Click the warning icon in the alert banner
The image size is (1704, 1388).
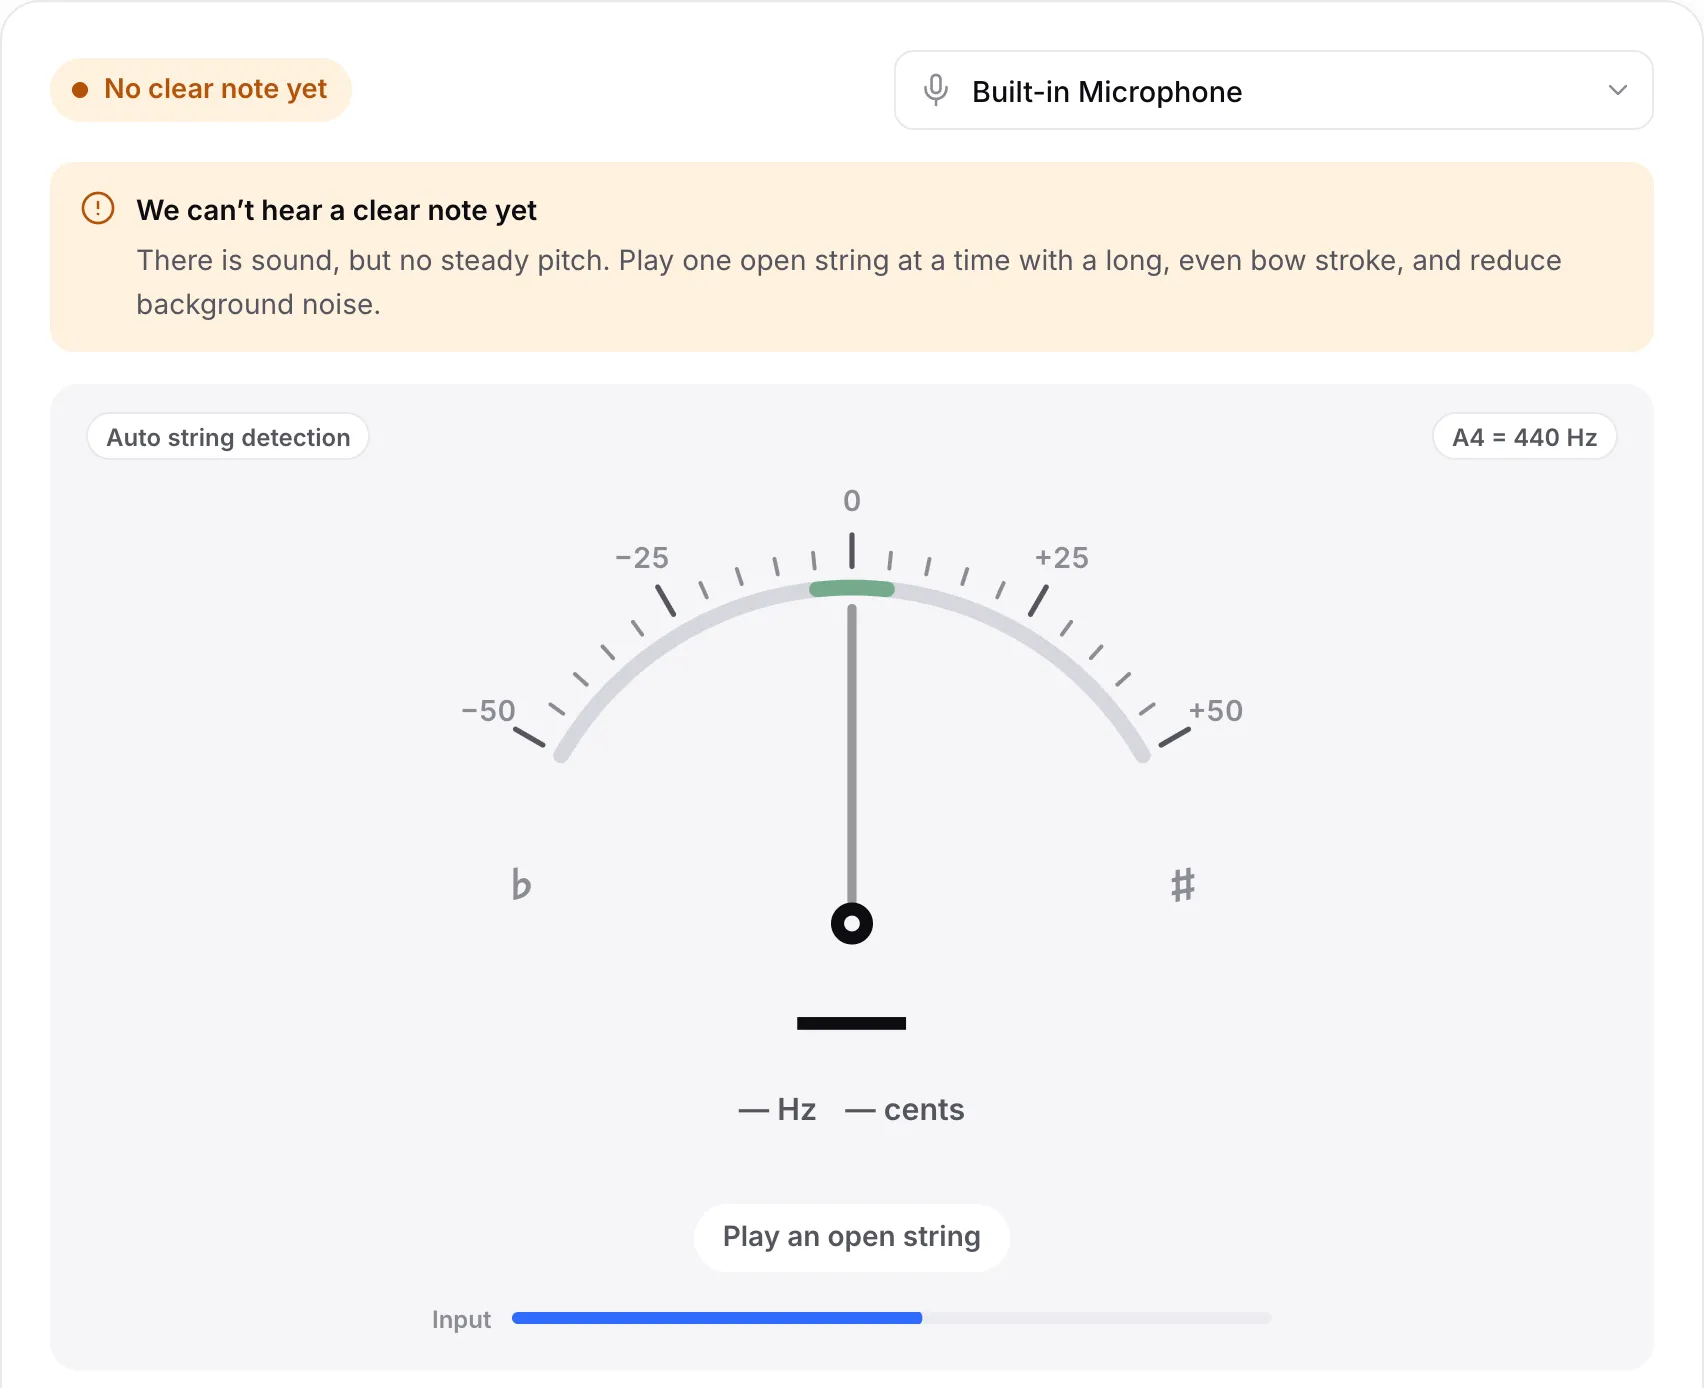point(98,209)
